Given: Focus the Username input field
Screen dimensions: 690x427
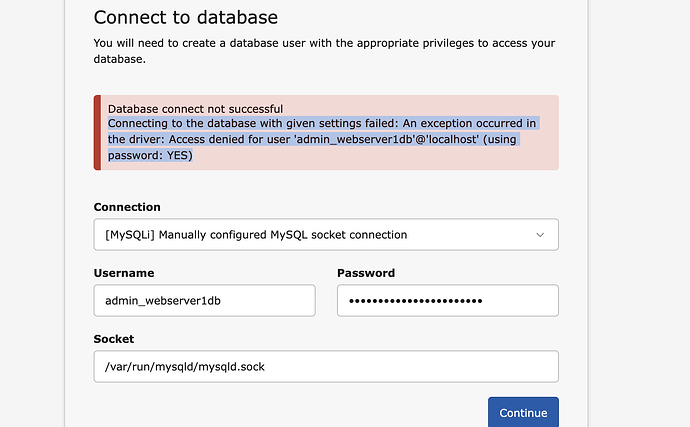Looking at the screenshot, I should point(204,300).
